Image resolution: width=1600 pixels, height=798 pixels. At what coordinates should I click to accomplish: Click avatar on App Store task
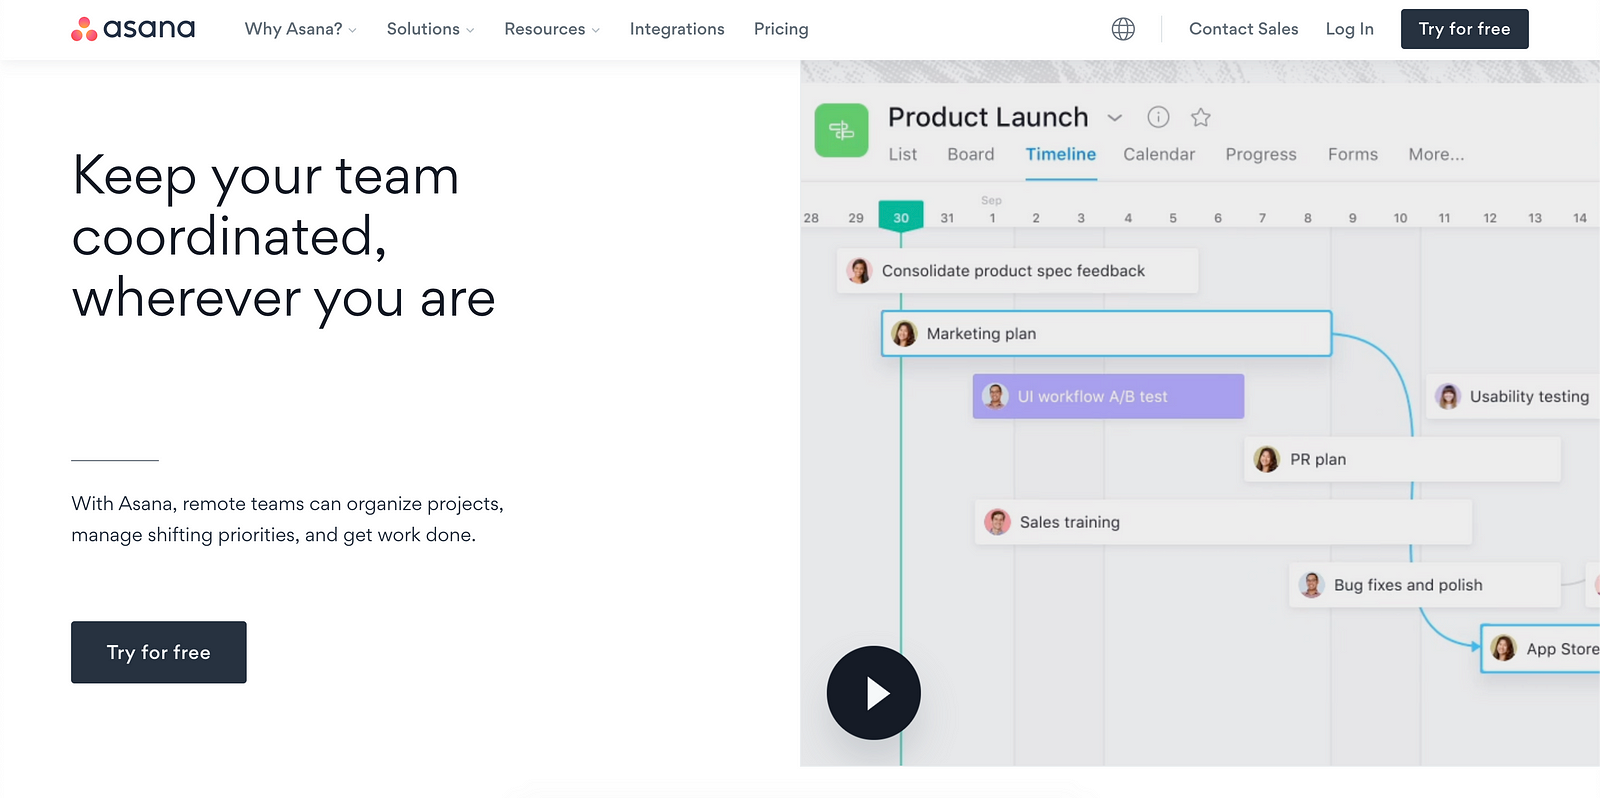tap(1503, 649)
